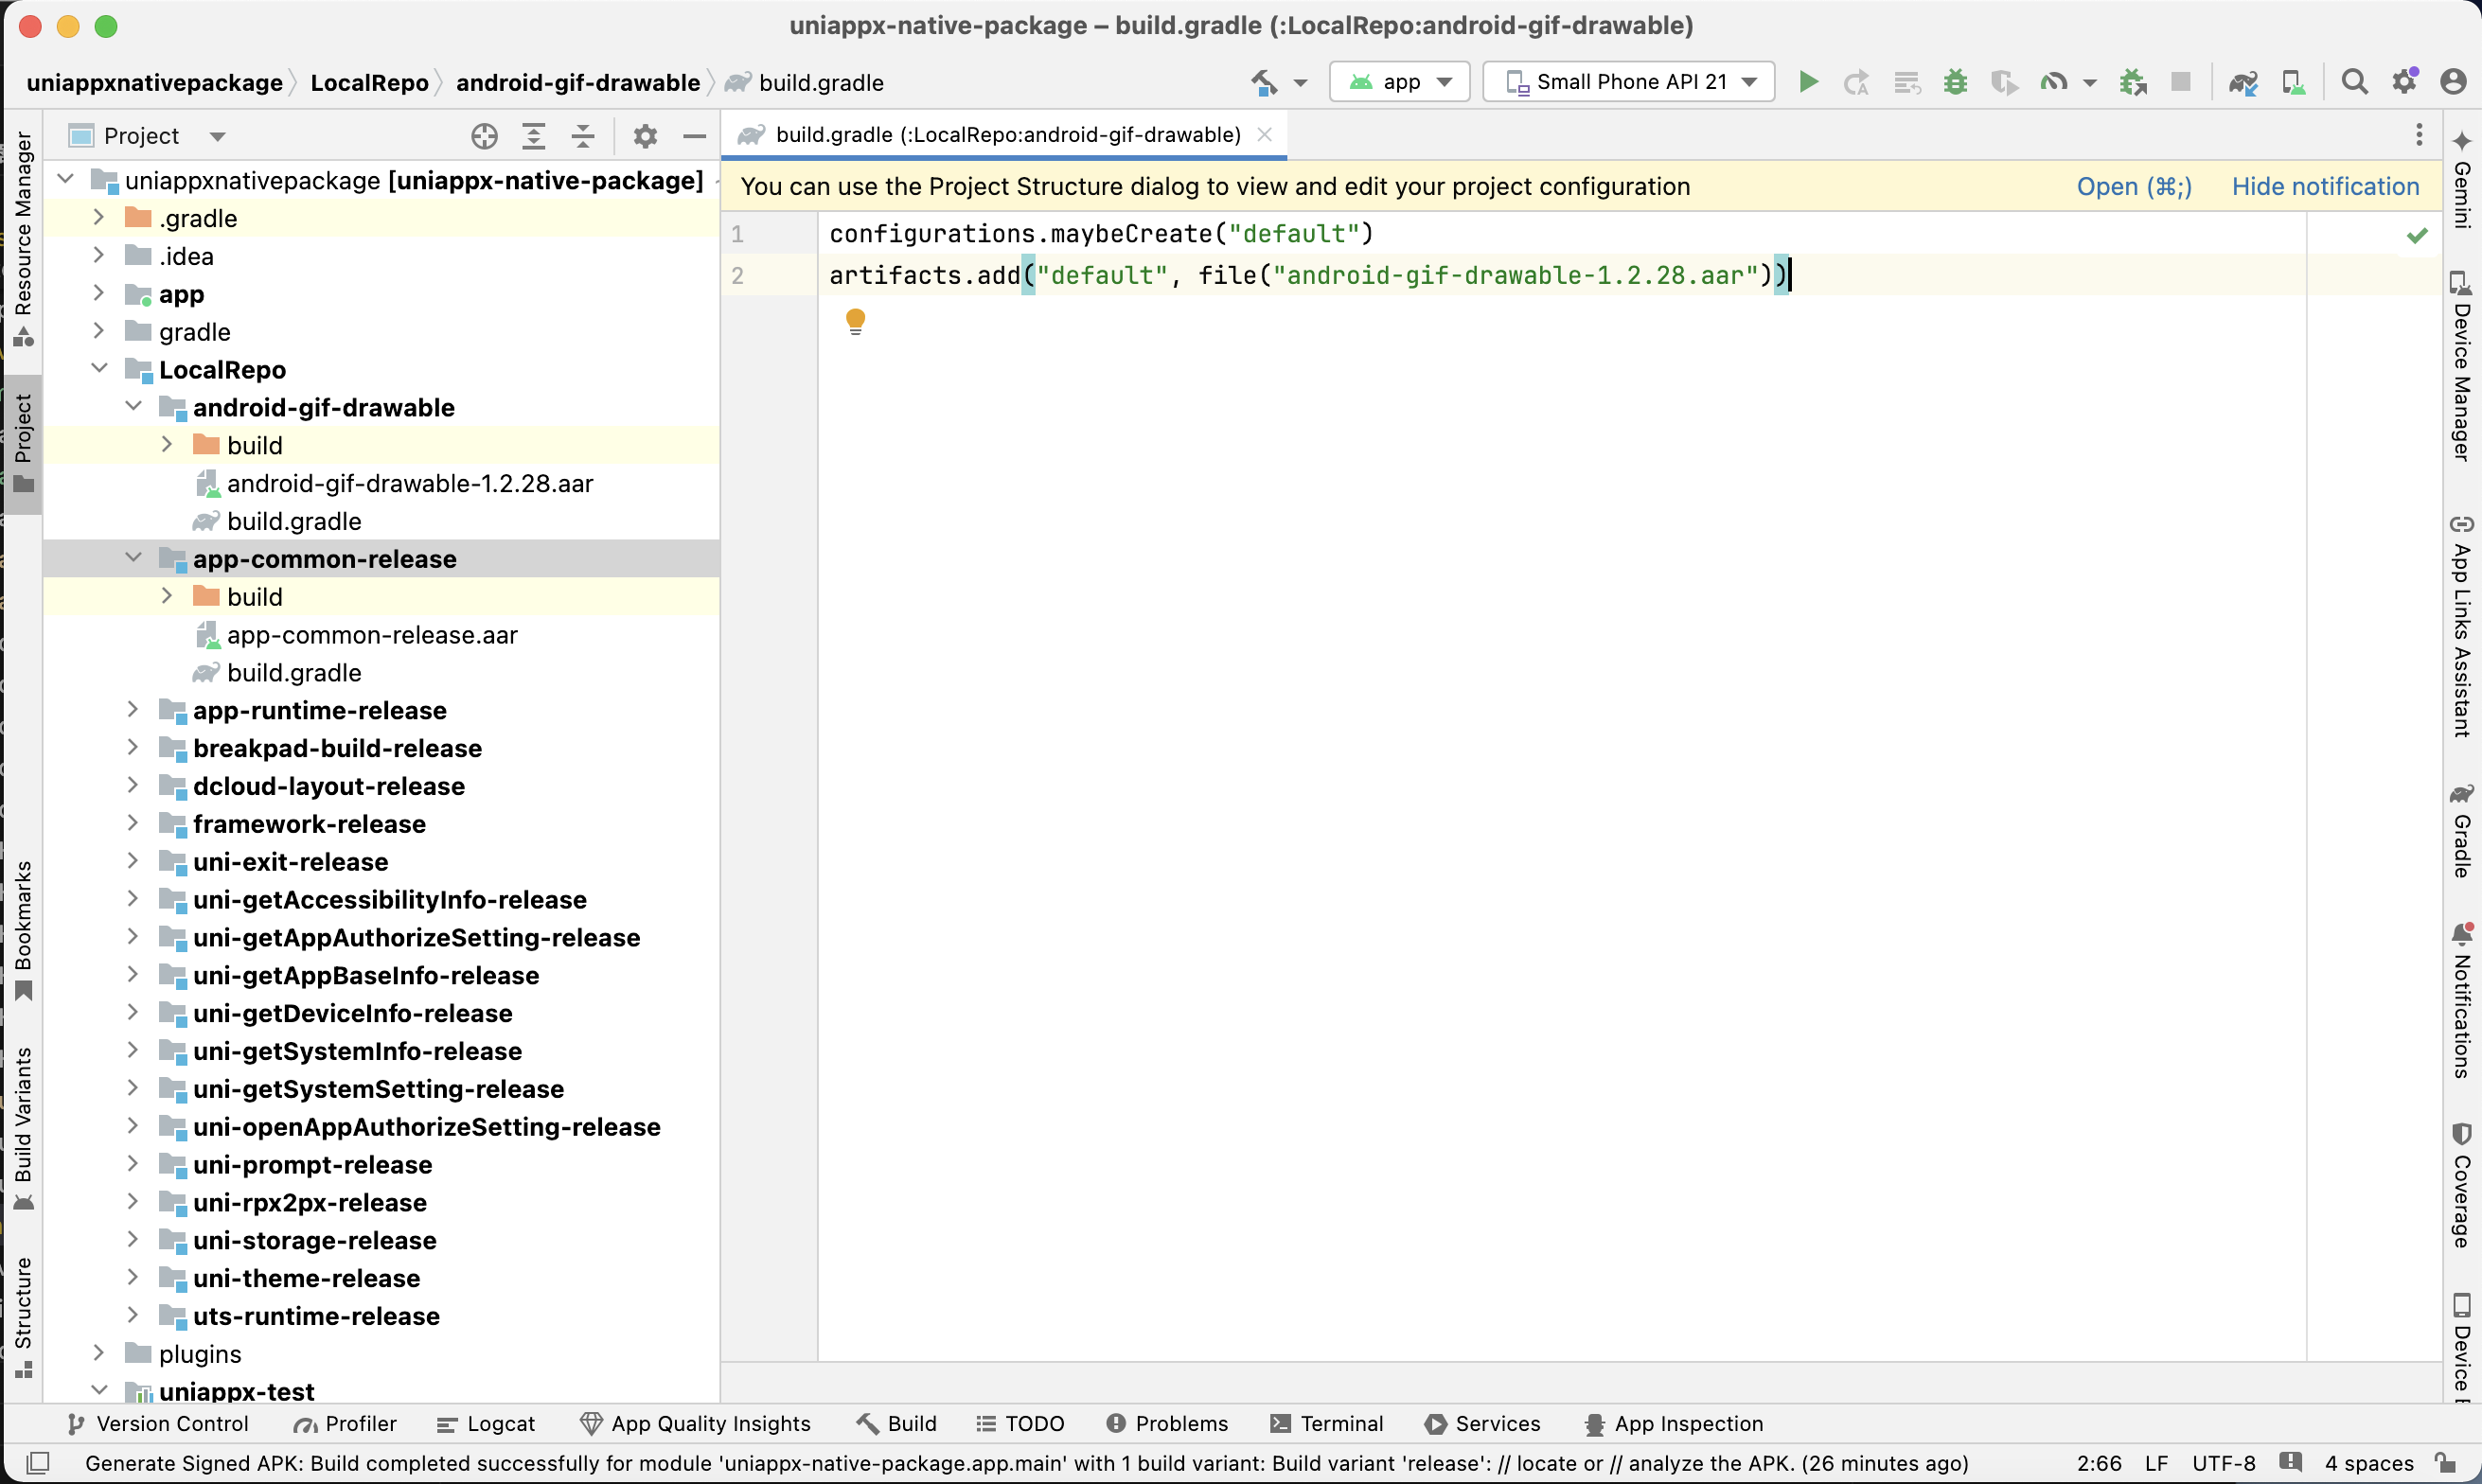Close the build.gradle editor tab
Image resolution: width=2482 pixels, height=1484 pixels.
tap(1264, 135)
